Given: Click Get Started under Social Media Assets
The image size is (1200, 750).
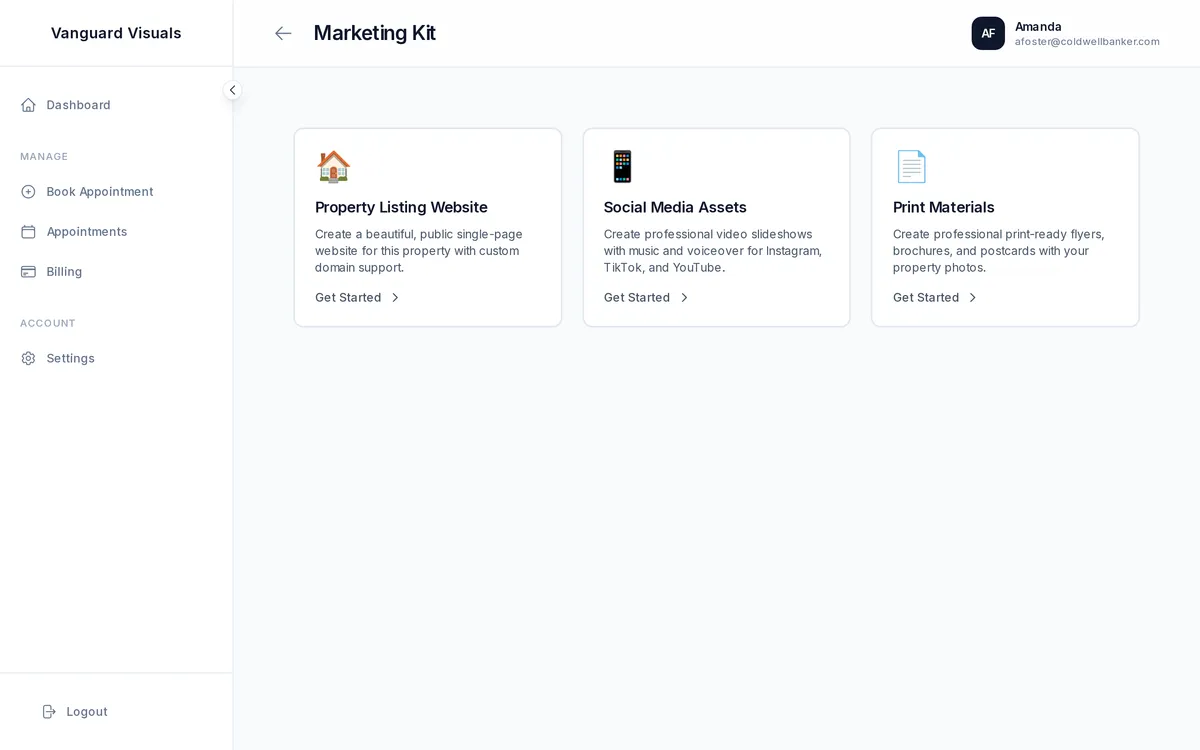Looking at the screenshot, I should click(636, 297).
